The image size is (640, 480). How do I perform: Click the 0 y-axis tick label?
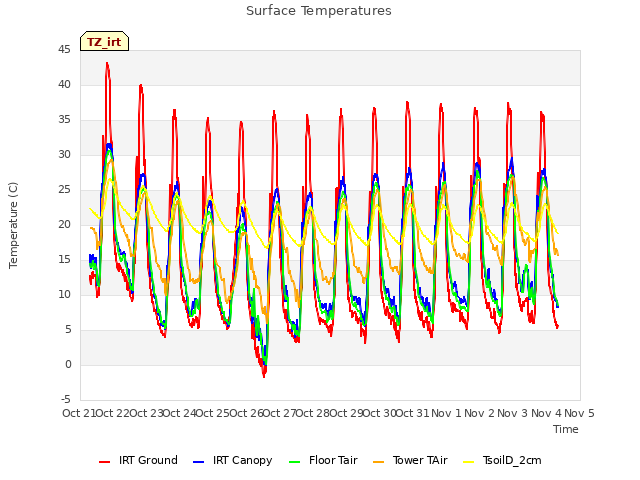(x=68, y=364)
